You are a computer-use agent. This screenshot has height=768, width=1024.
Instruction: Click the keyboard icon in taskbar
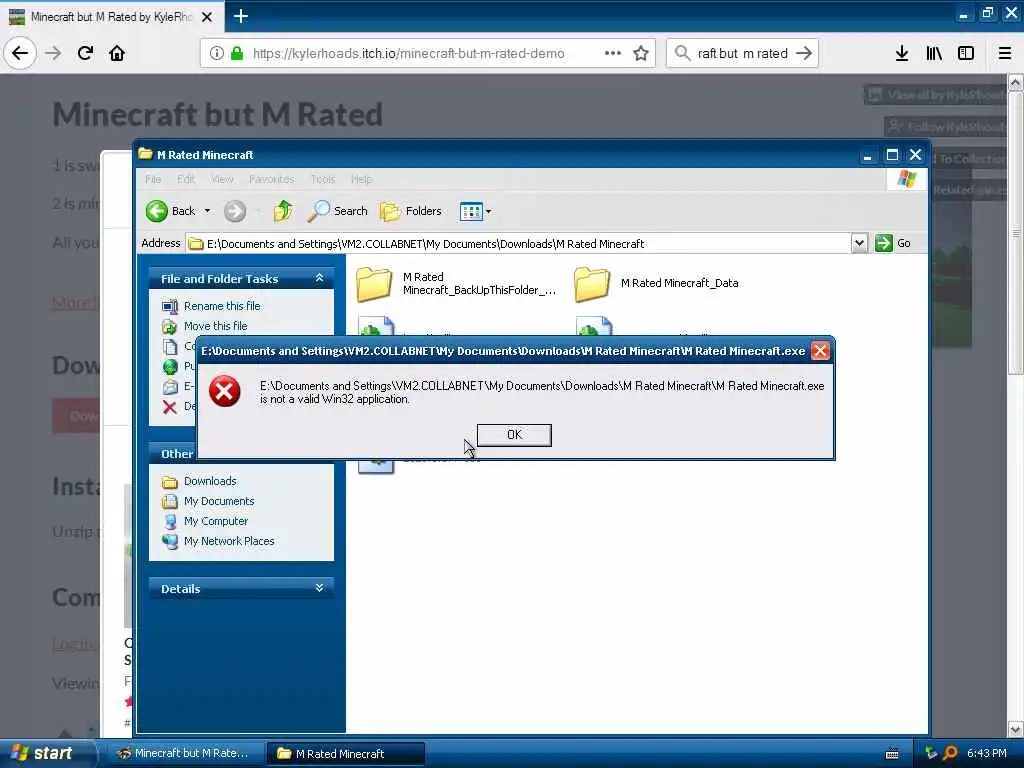click(x=892, y=754)
